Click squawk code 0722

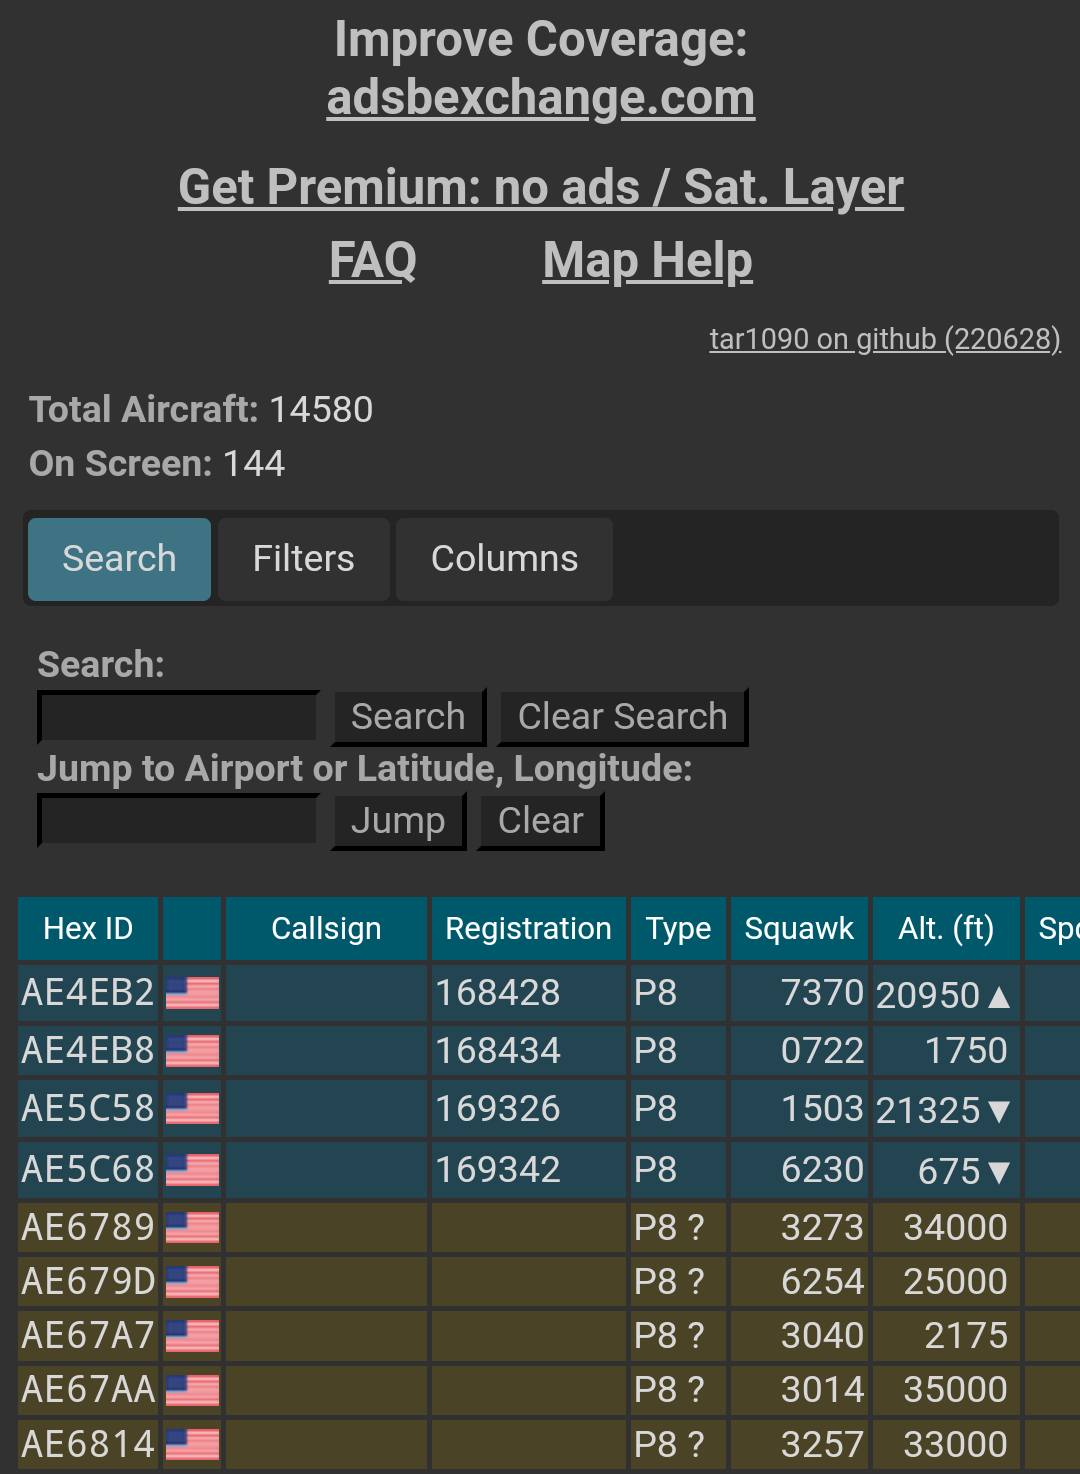coord(822,1051)
